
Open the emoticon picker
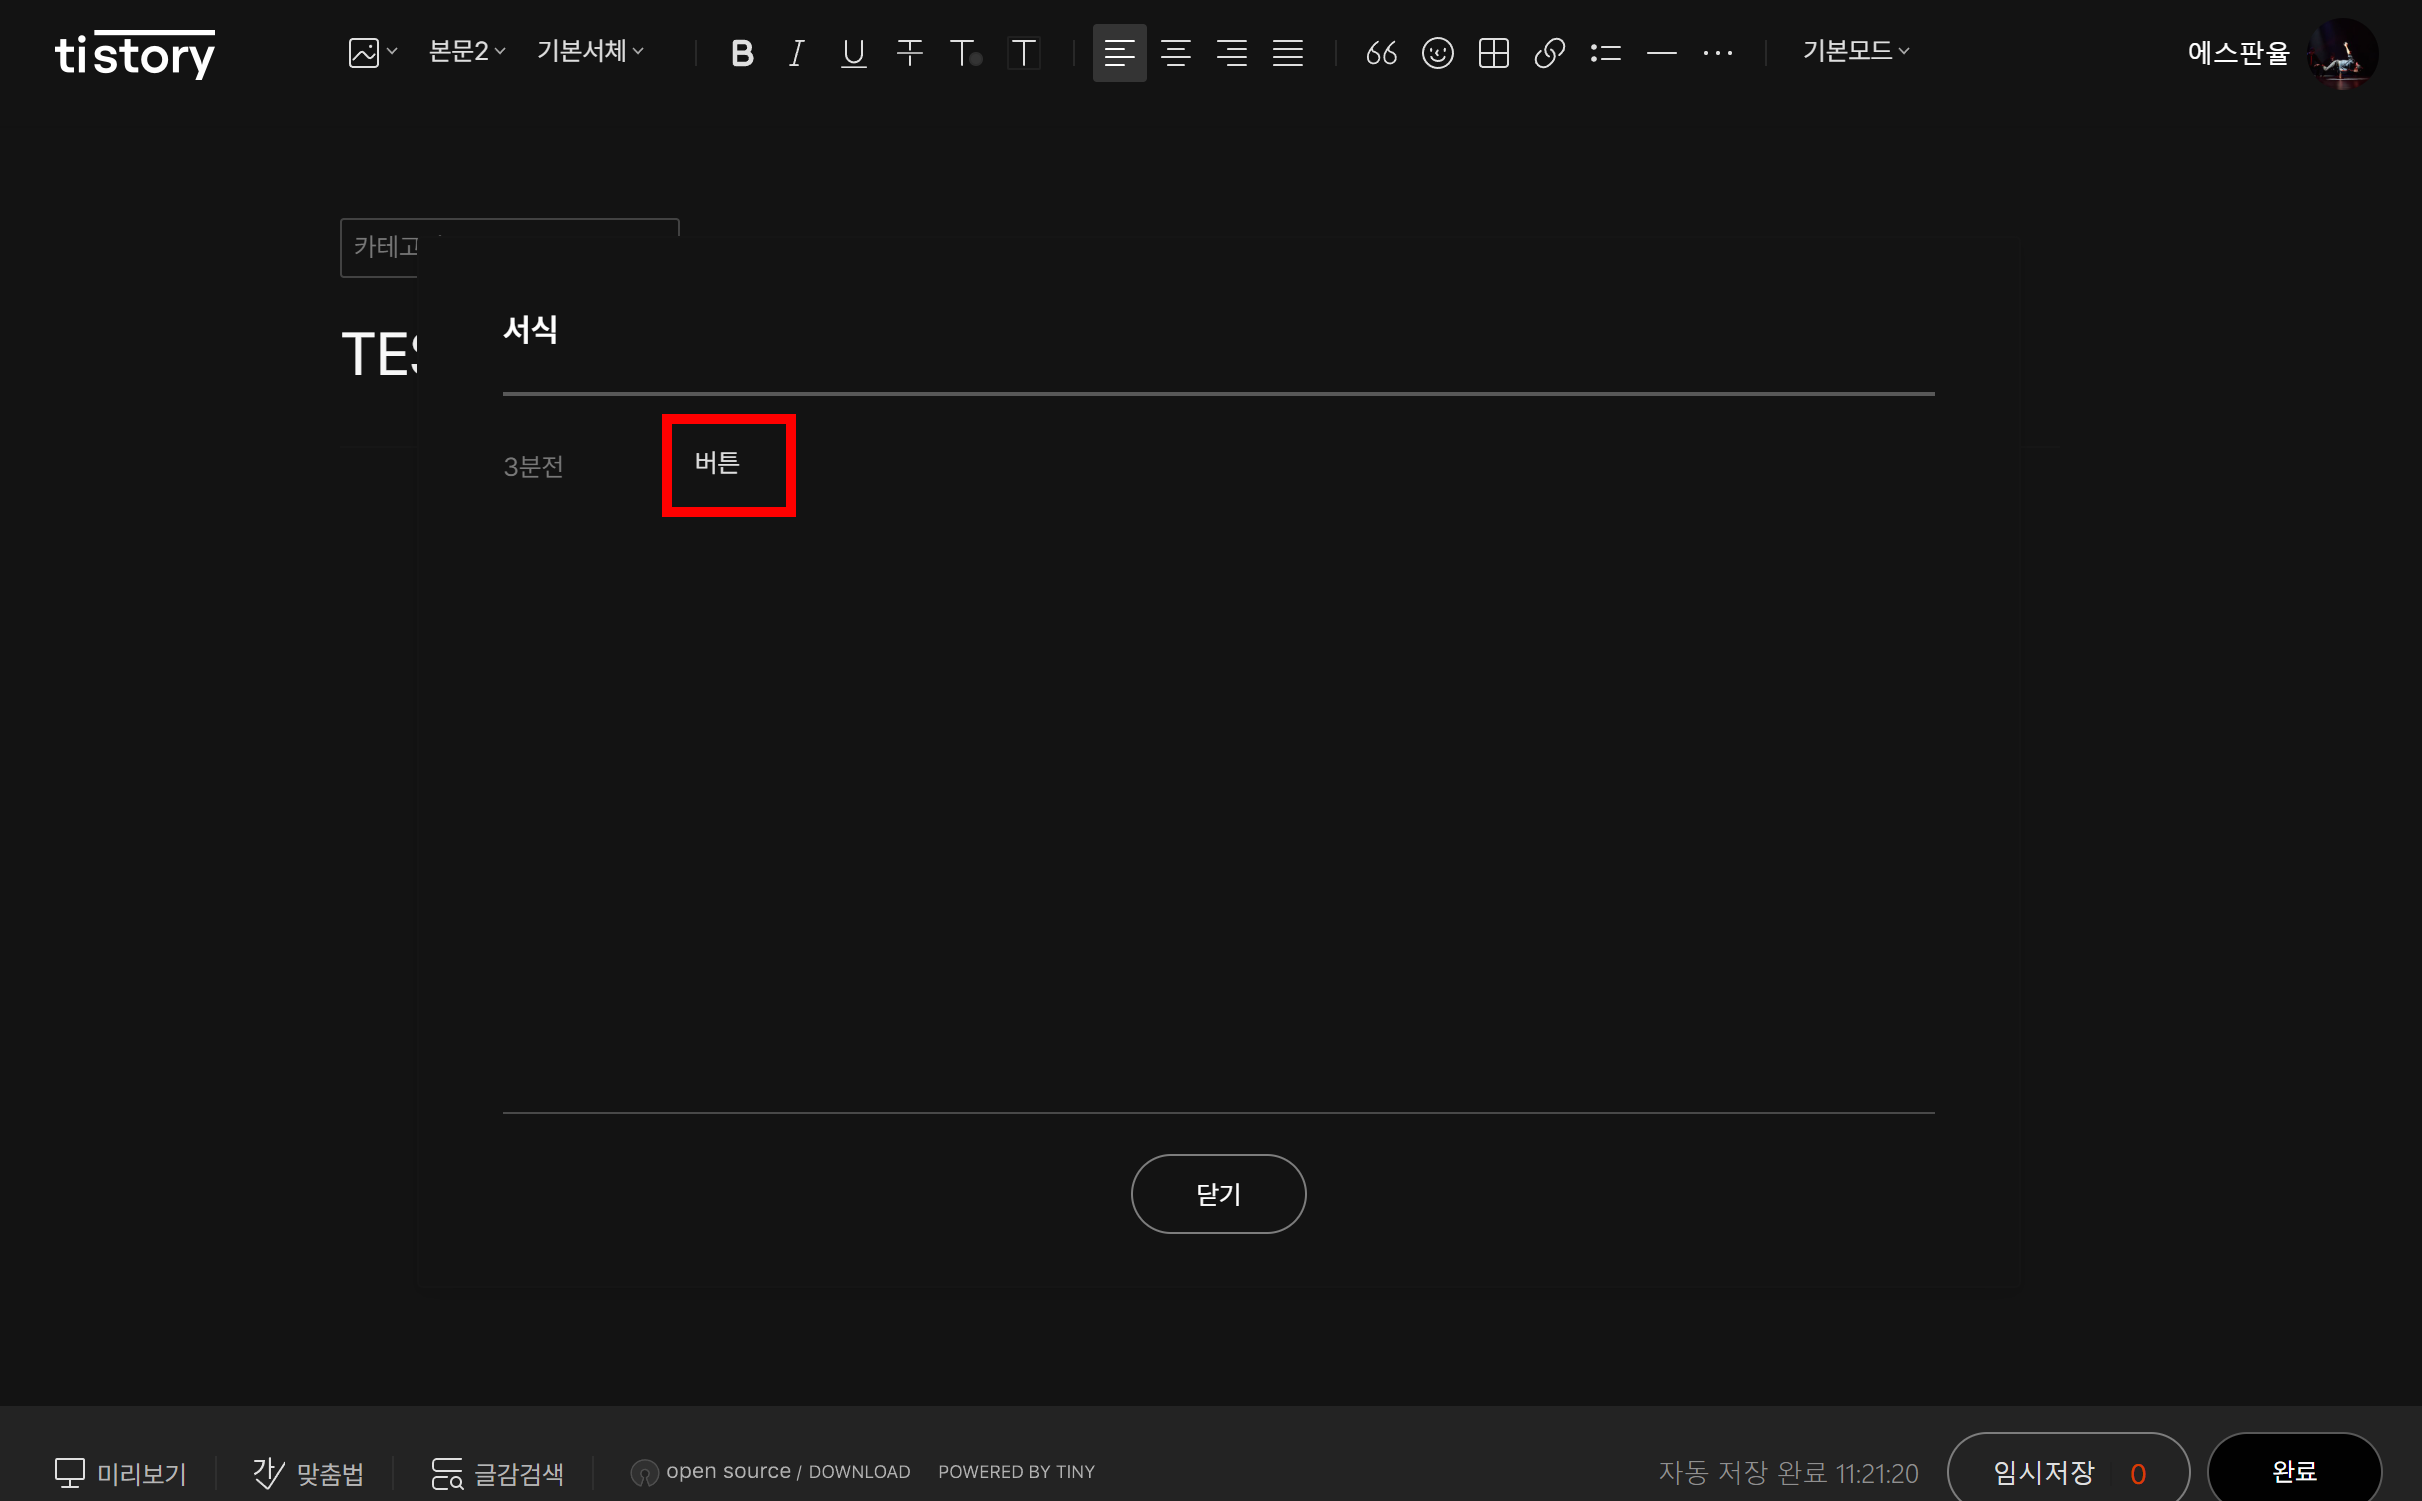[x=1437, y=53]
